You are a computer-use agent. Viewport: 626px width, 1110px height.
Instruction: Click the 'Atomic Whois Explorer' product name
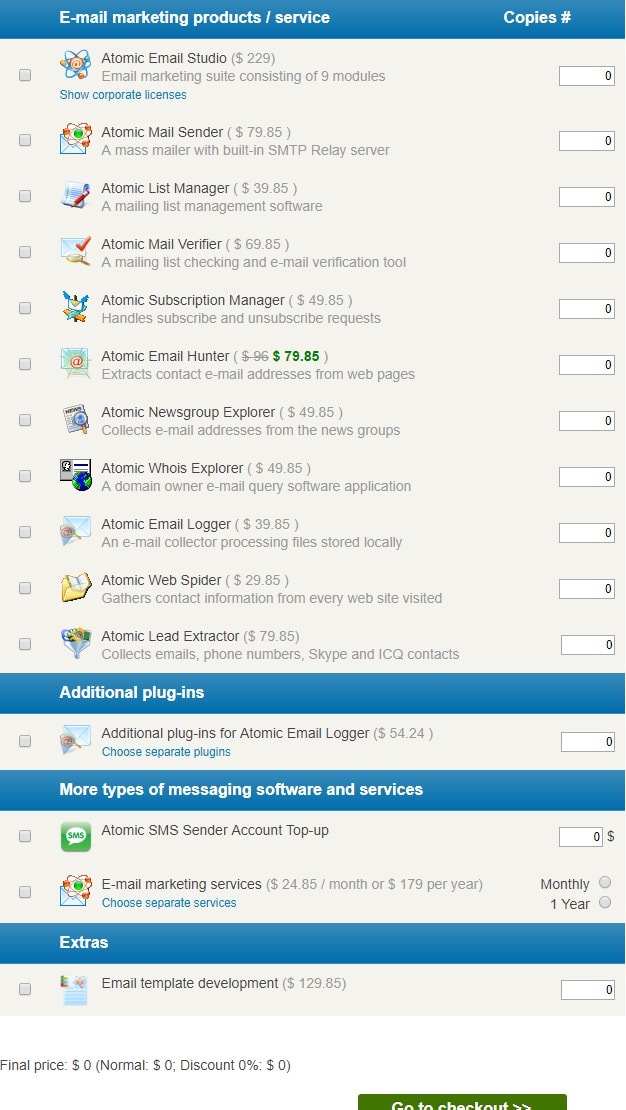172,468
